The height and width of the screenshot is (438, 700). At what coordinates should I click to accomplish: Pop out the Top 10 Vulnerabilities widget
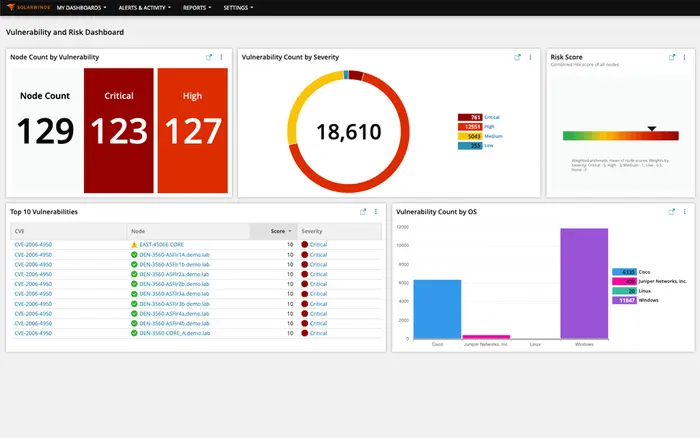pyautogui.click(x=363, y=212)
